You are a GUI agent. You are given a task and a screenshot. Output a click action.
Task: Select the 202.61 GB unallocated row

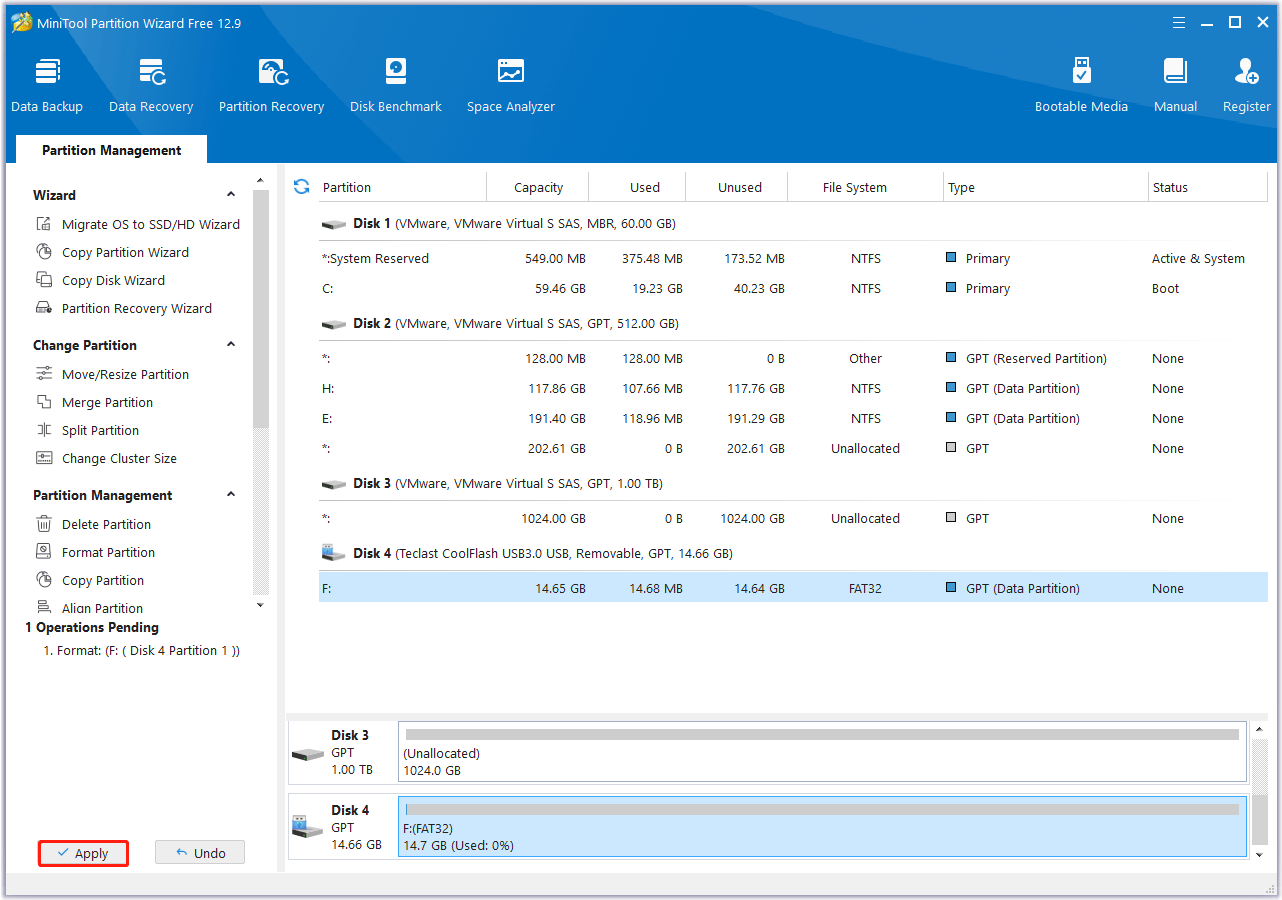793,448
